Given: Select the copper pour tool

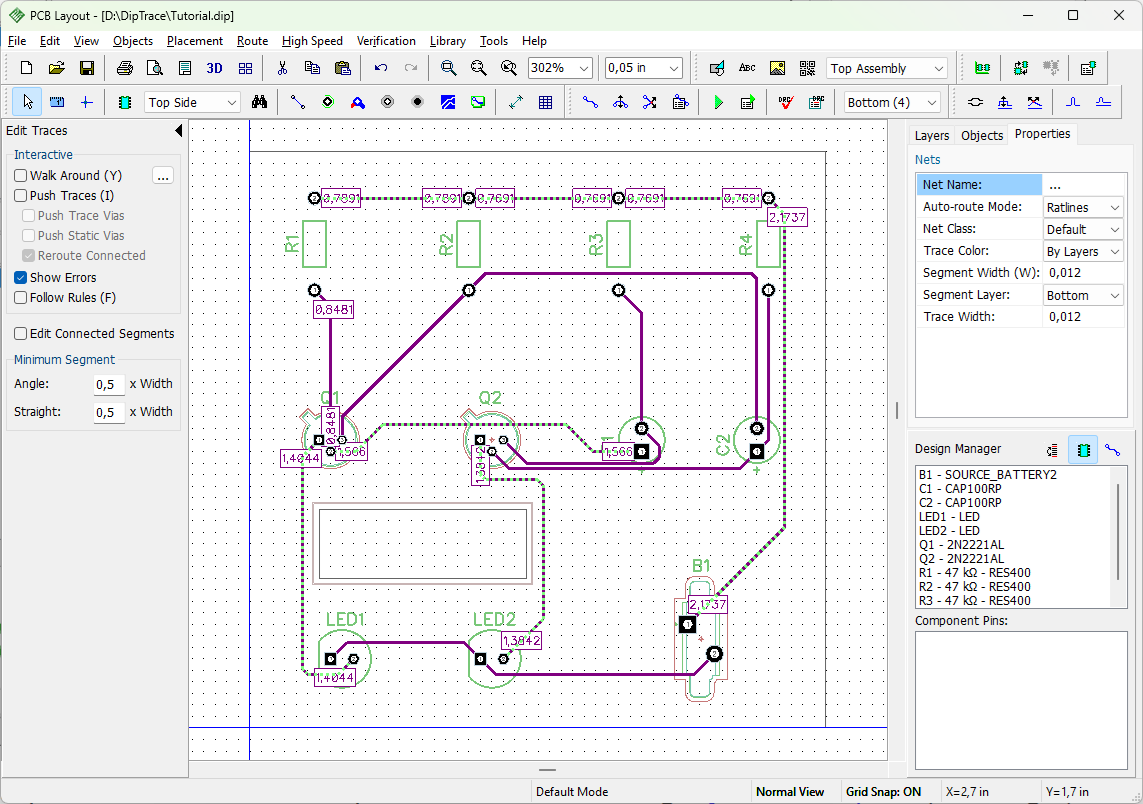Looking at the screenshot, I should (448, 102).
